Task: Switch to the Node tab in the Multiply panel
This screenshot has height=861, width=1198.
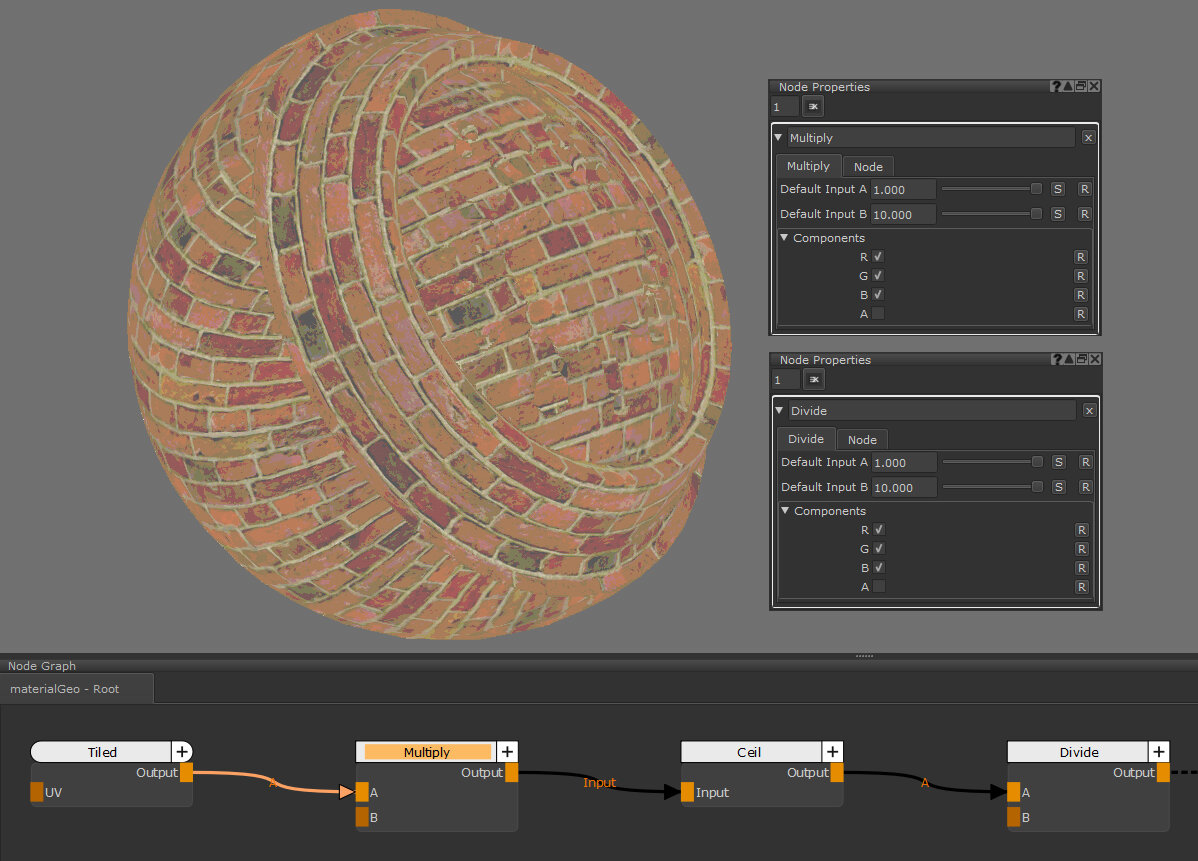Action: 867,167
